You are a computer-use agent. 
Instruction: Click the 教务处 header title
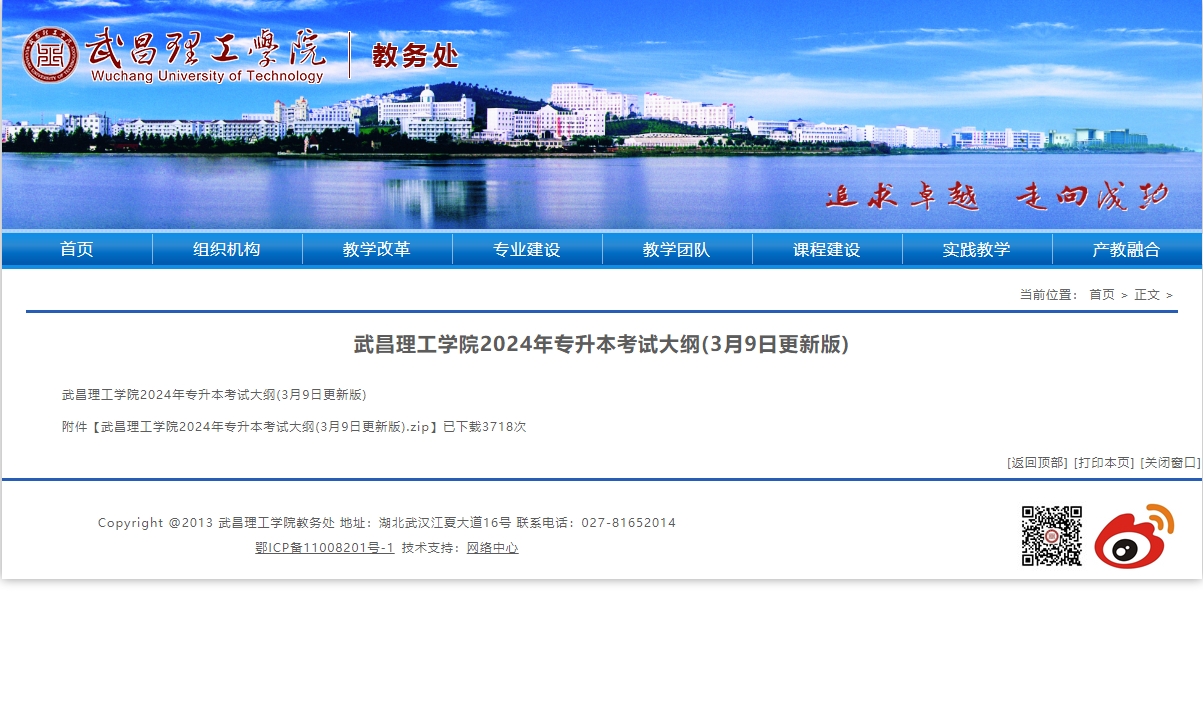tap(415, 55)
